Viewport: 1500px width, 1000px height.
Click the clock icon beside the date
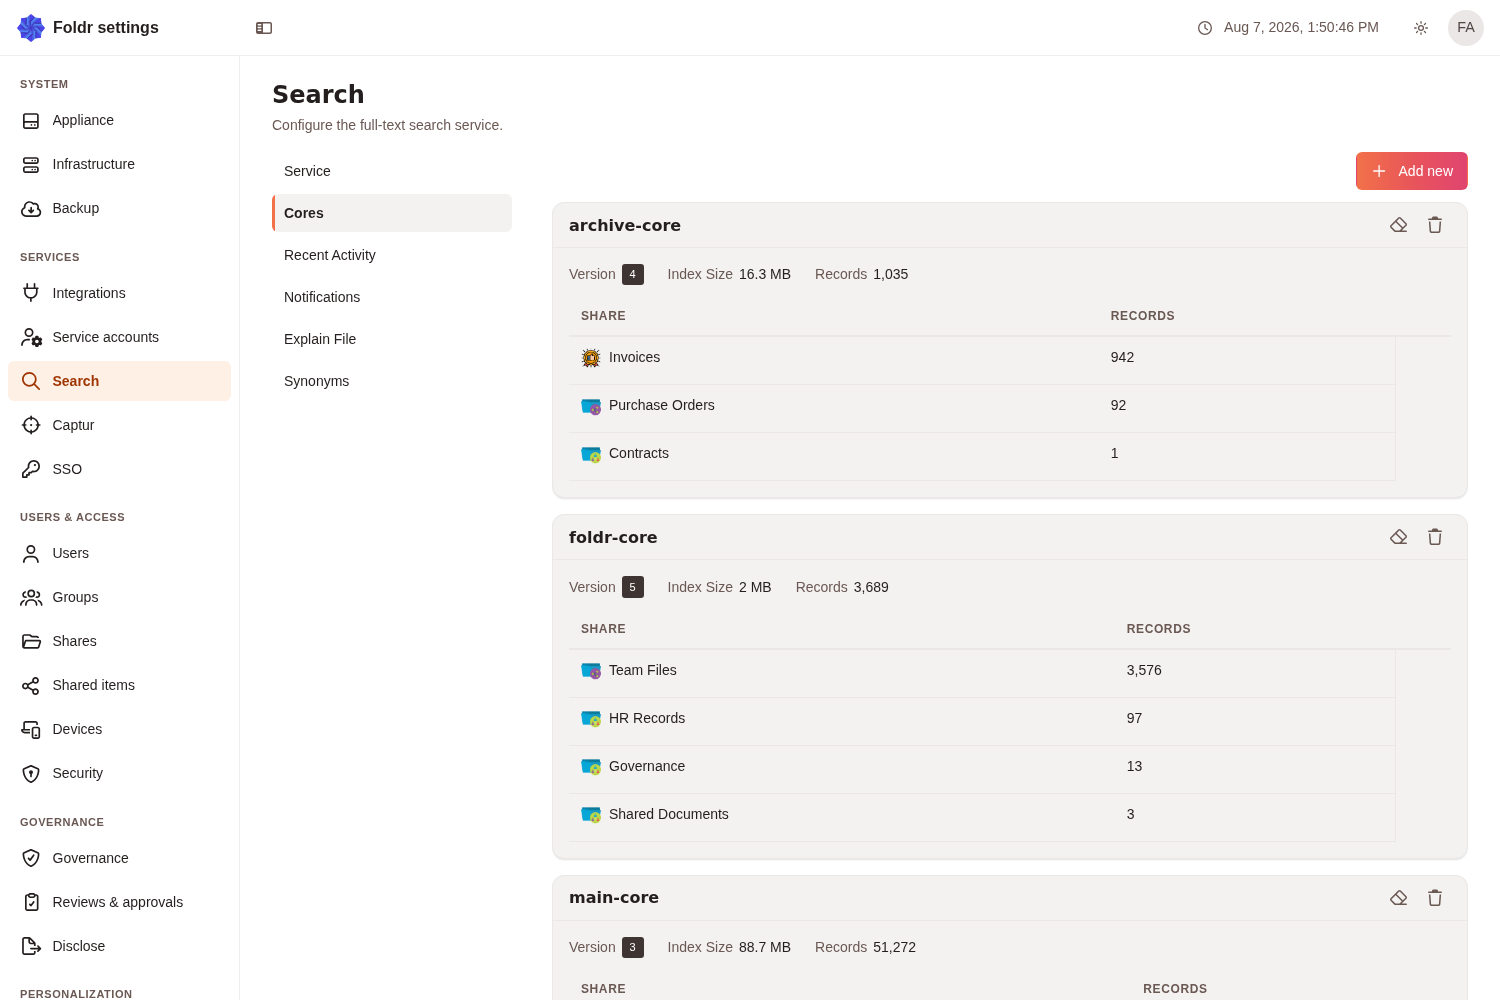pos(1205,28)
